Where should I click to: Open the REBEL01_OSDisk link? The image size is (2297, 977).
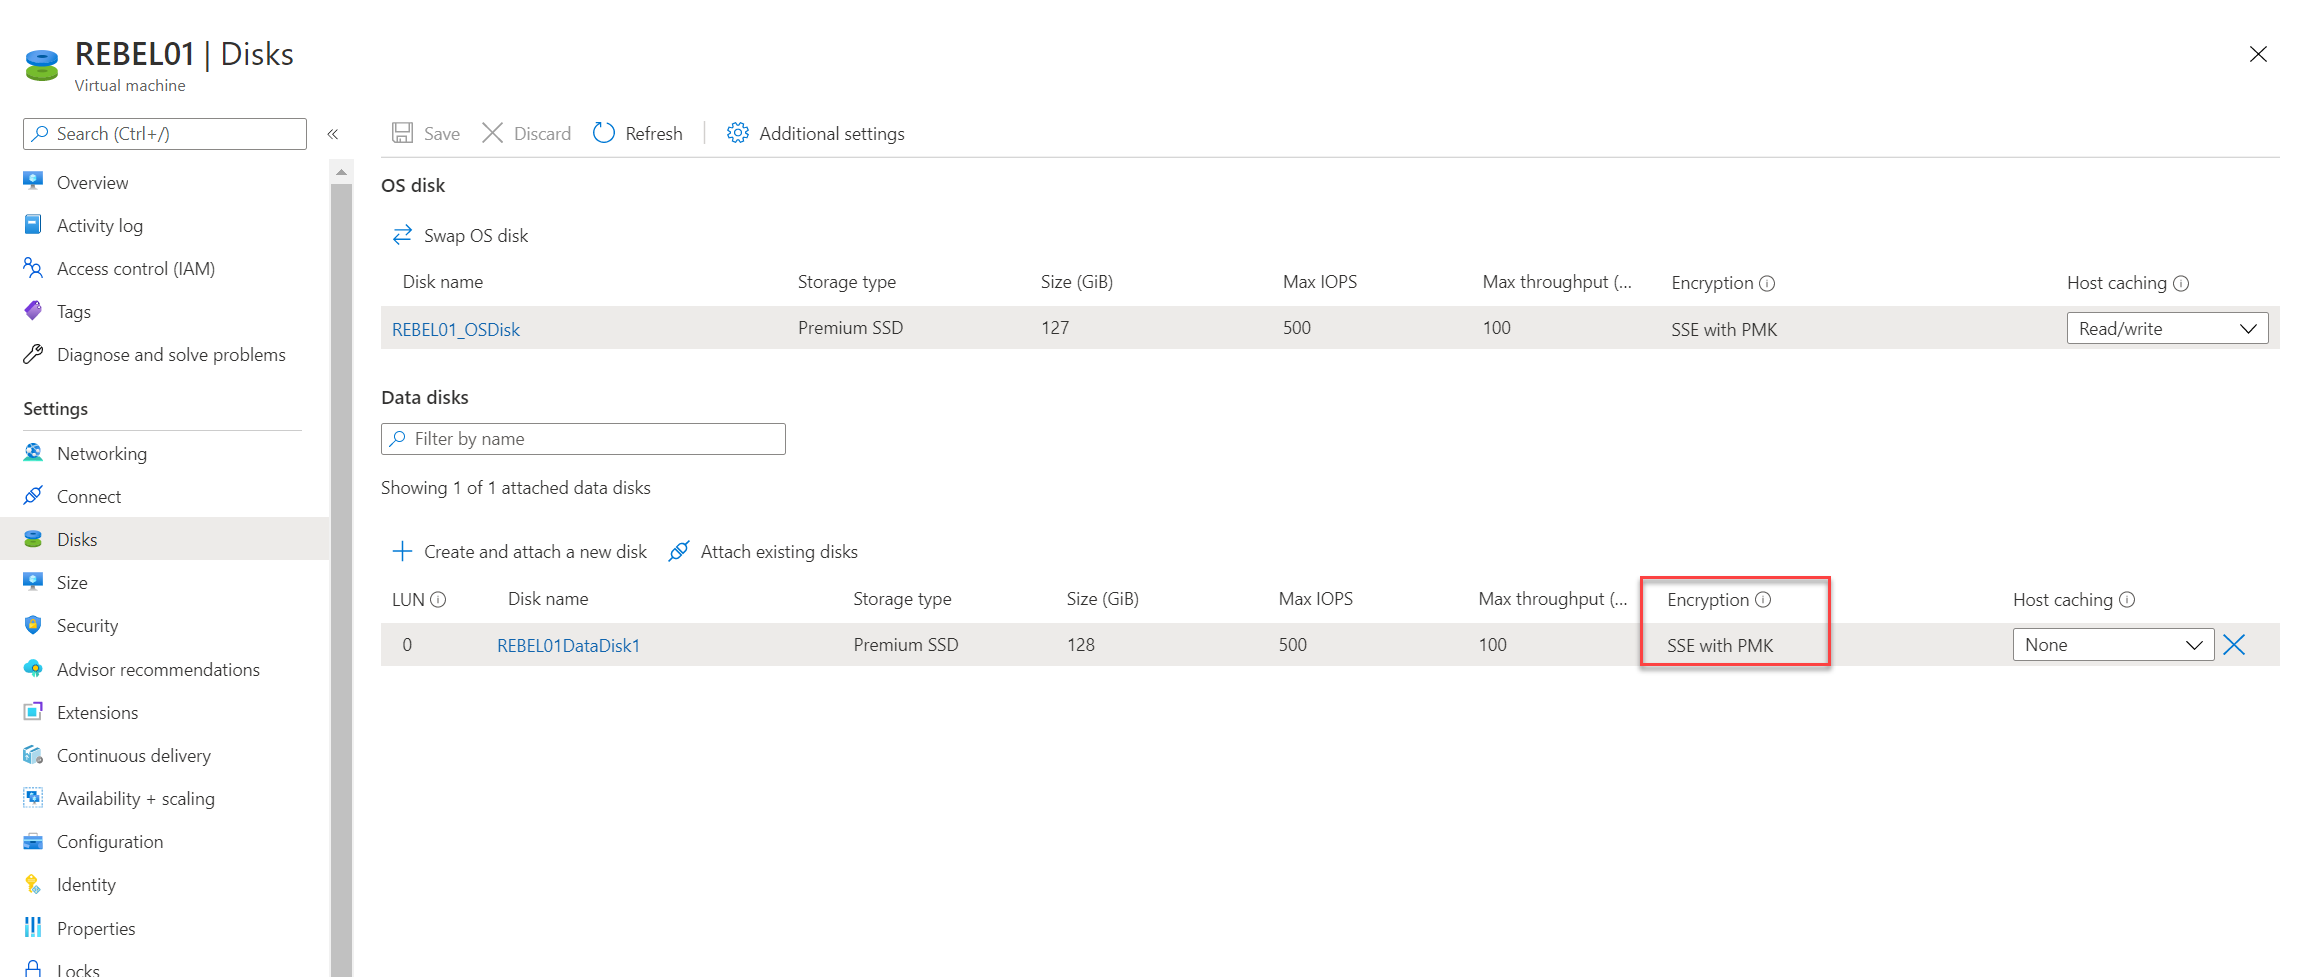click(456, 329)
